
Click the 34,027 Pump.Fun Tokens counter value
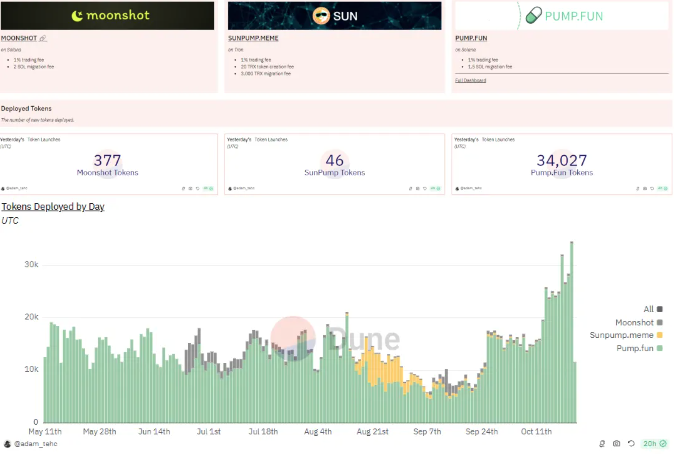point(561,161)
